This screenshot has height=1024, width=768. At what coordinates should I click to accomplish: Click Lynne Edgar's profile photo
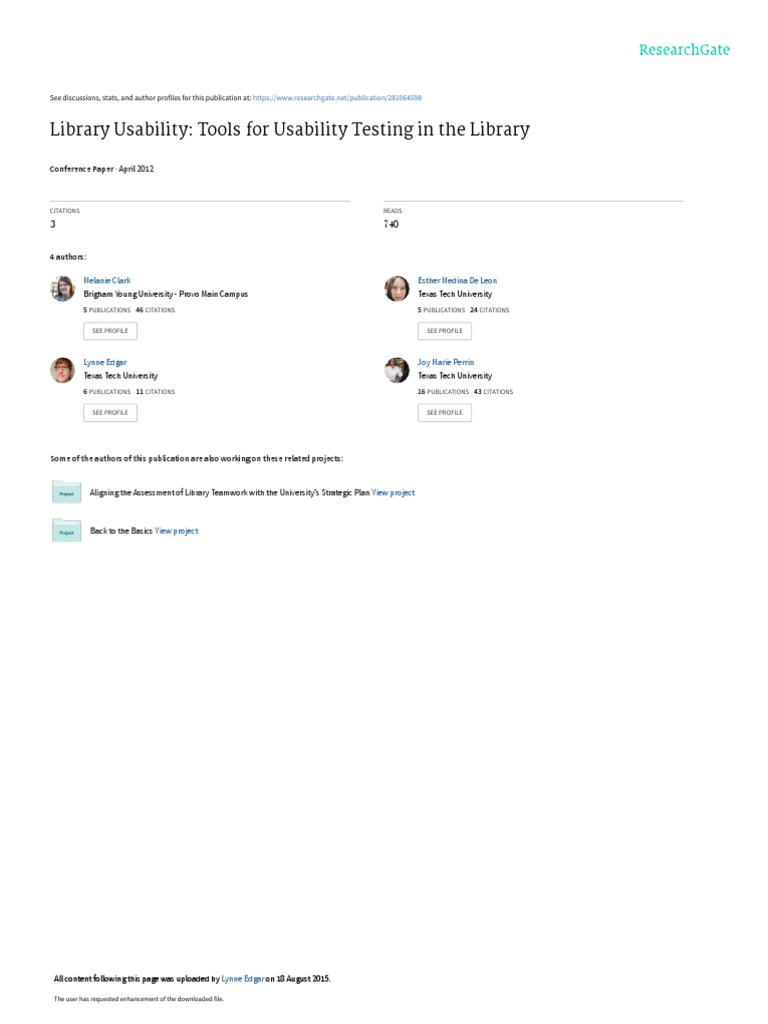62,370
